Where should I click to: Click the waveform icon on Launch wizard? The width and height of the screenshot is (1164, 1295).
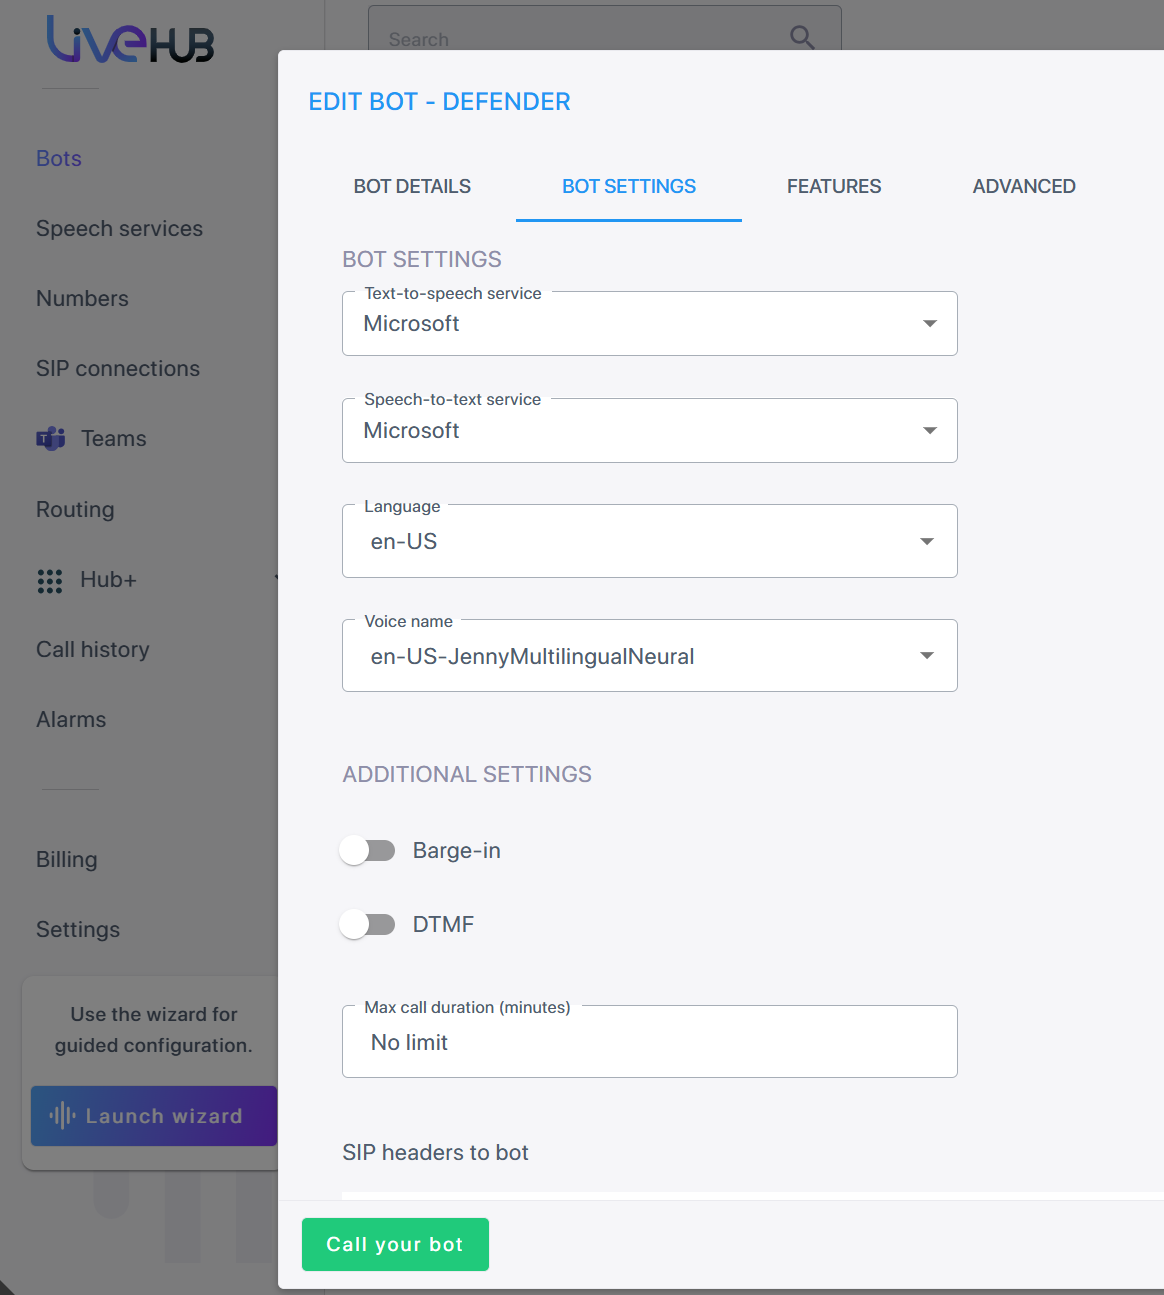pos(62,1115)
